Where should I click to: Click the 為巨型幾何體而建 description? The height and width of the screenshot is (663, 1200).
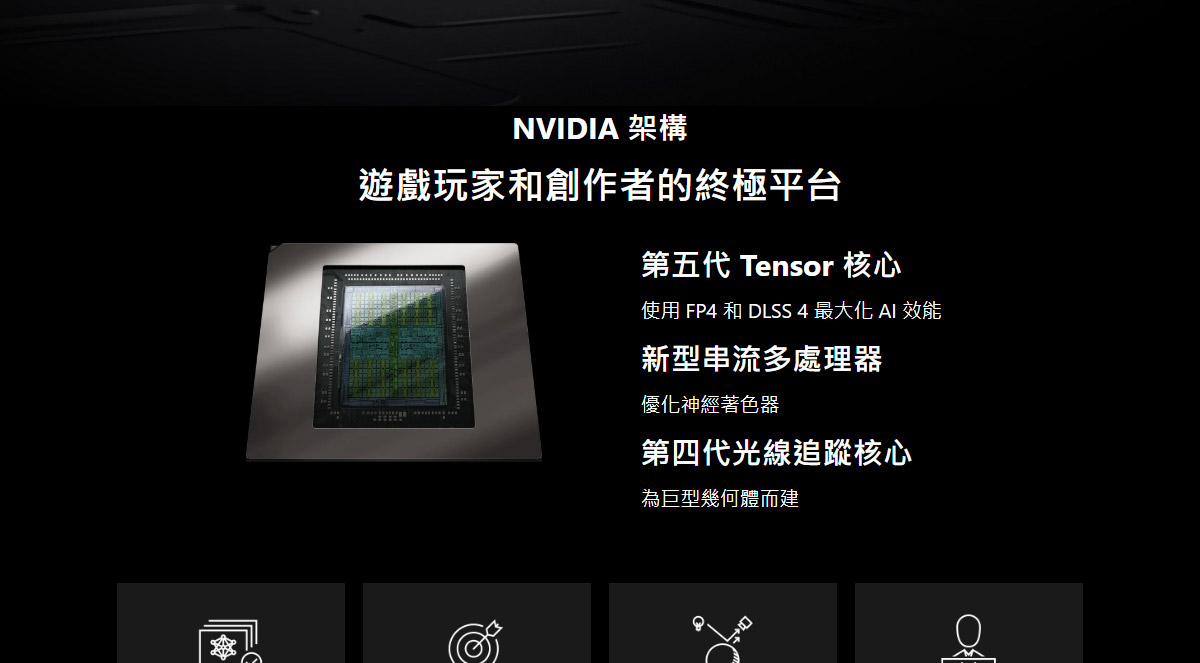[720, 498]
